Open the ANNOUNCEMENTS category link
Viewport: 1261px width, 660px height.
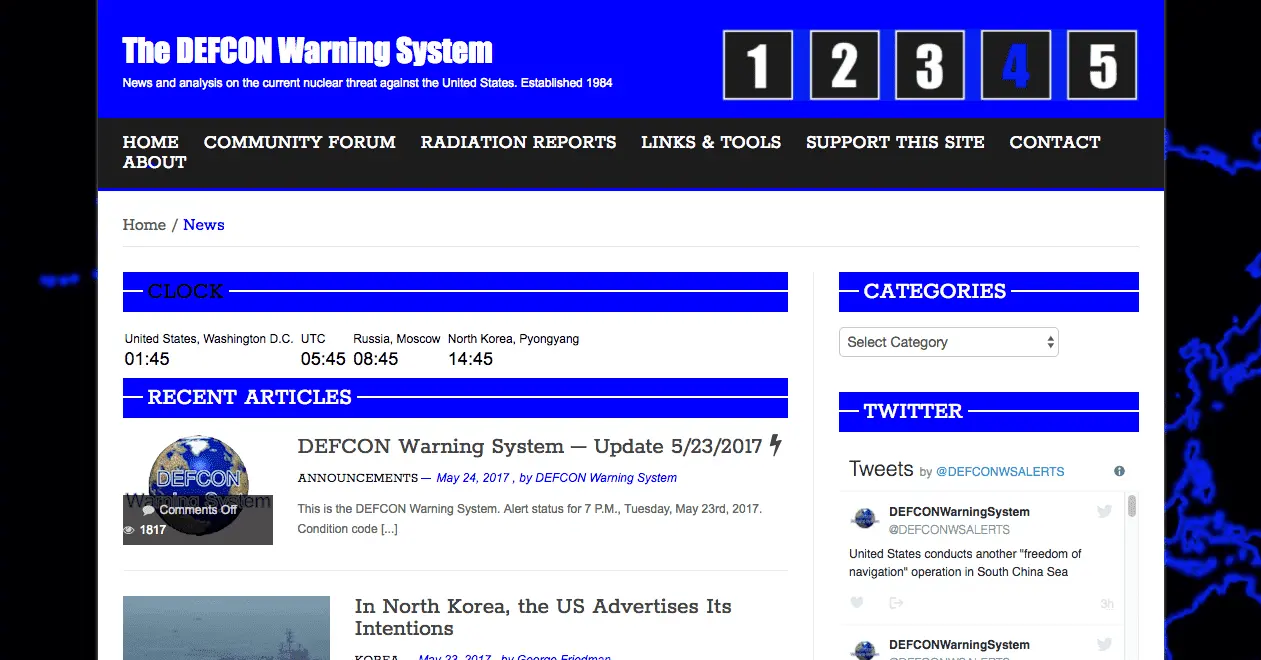click(358, 478)
